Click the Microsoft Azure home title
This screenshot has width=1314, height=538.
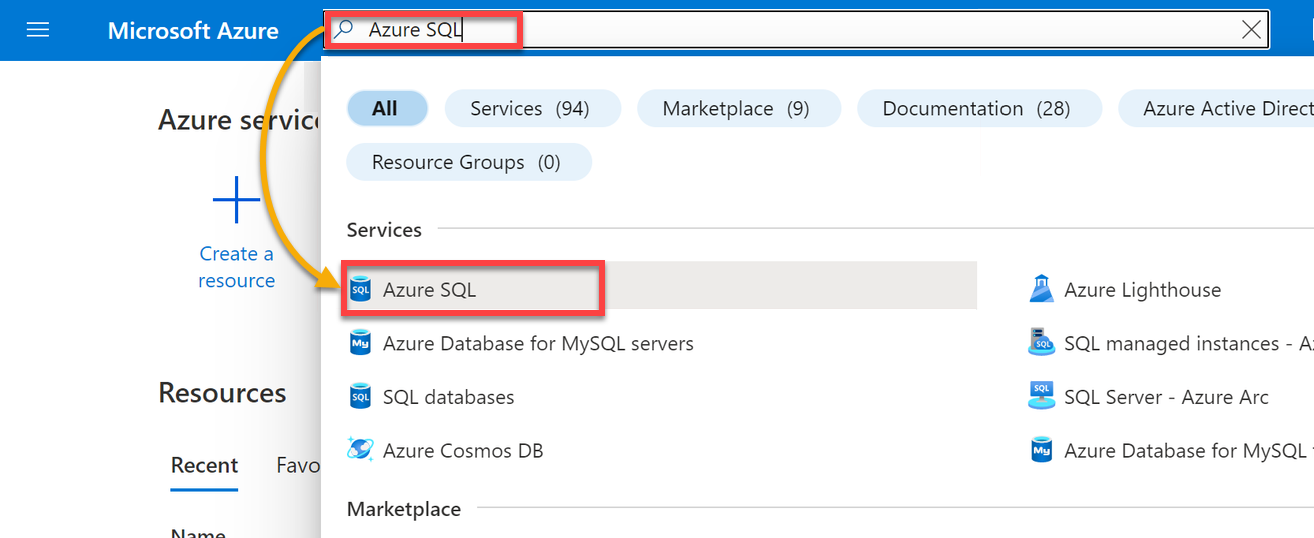pos(193,30)
